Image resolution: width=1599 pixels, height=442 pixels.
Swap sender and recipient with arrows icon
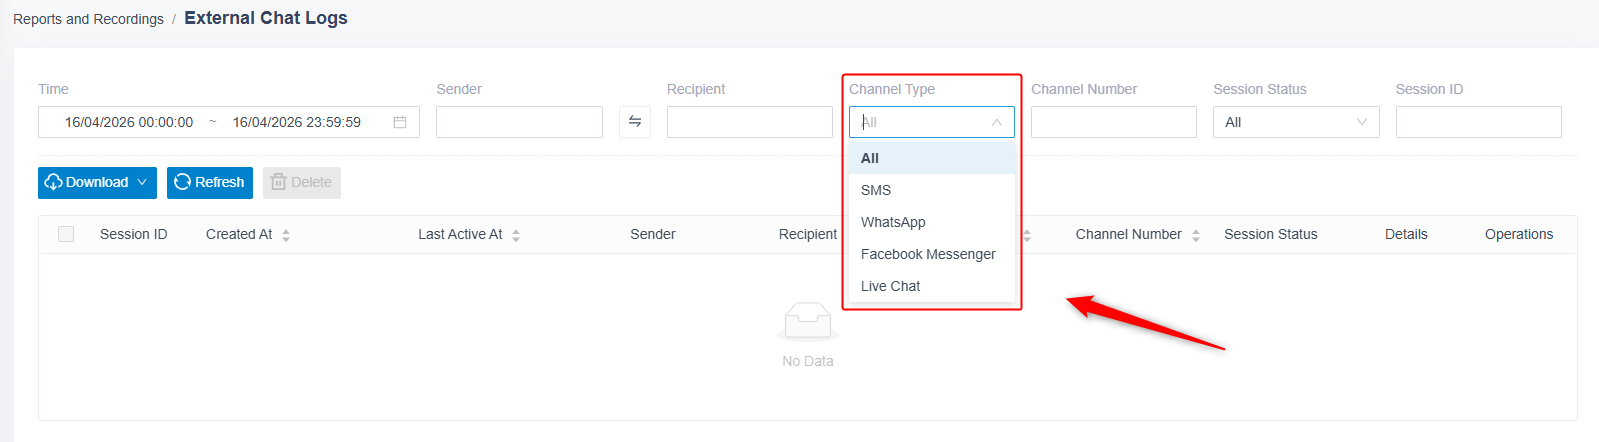pyautogui.click(x=635, y=122)
